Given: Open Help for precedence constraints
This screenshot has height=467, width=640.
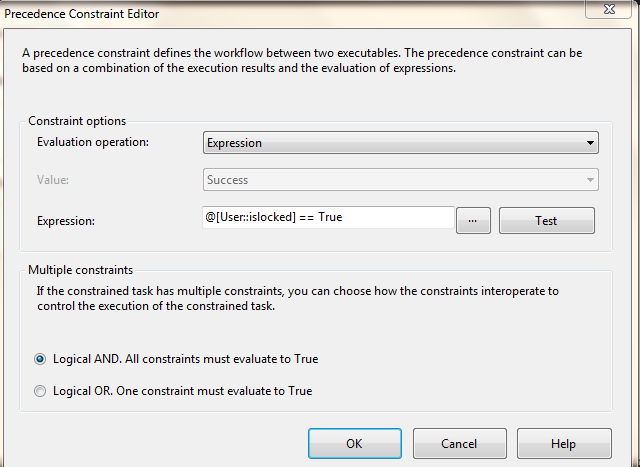Looking at the screenshot, I should coord(563,443).
